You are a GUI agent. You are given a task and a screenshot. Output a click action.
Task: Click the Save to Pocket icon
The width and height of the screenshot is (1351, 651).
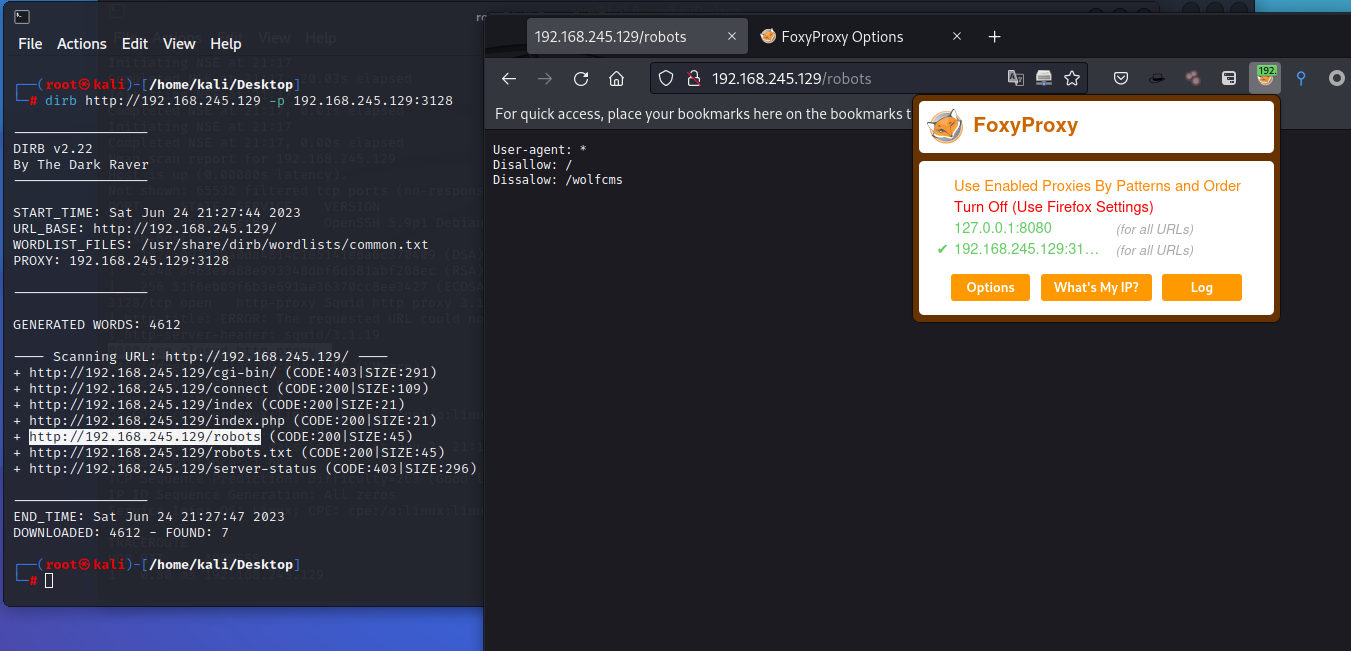(1121, 78)
